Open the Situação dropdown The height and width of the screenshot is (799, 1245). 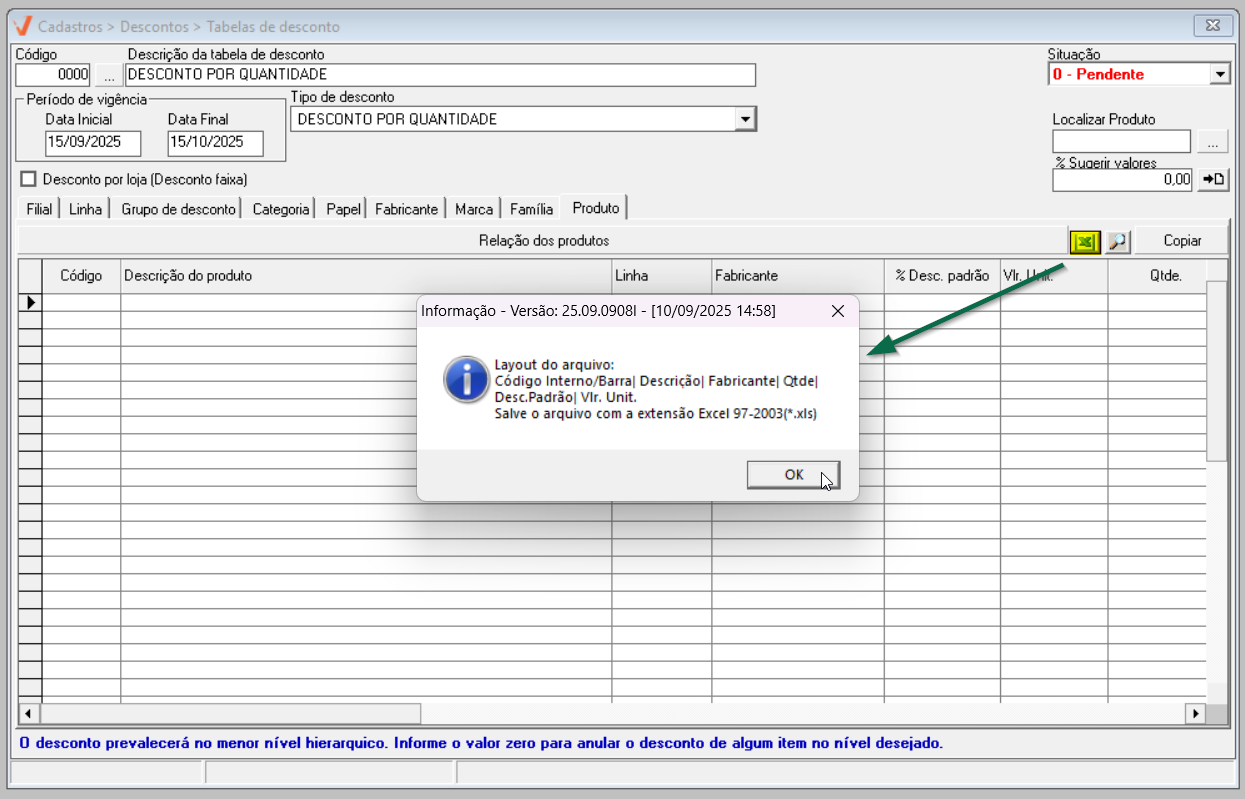[x=1219, y=74]
